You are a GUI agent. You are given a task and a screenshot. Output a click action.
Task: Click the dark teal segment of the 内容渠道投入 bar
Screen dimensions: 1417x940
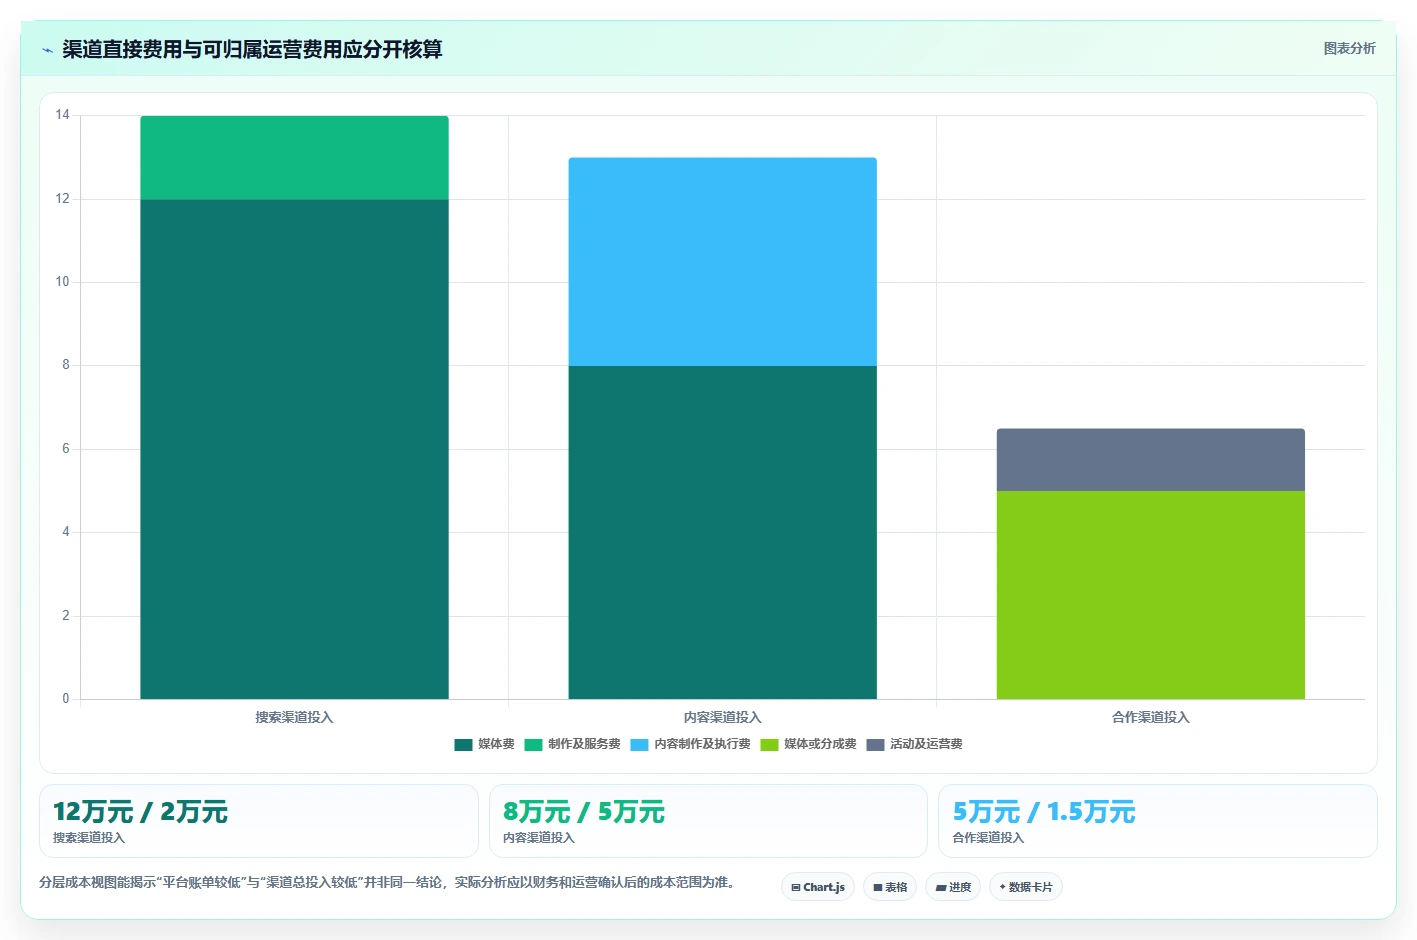(723, 532)
